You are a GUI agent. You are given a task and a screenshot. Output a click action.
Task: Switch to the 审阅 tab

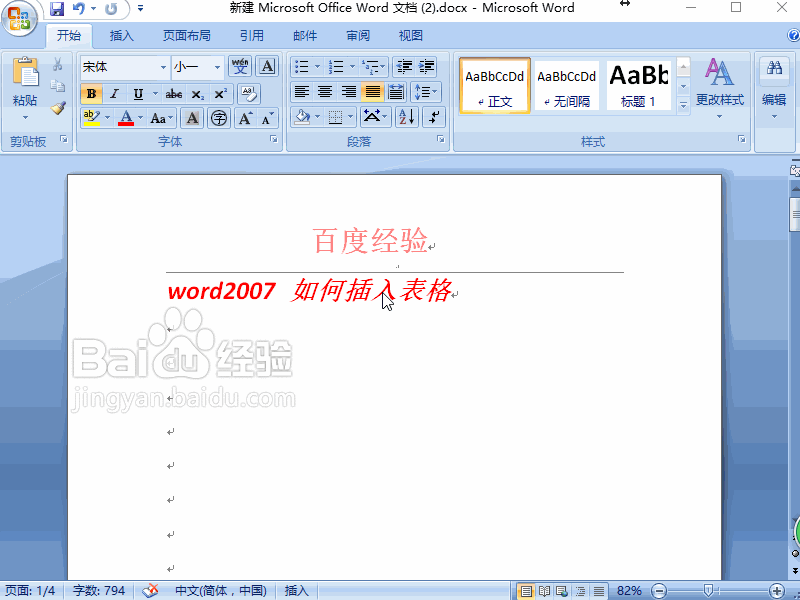(358, 36)
